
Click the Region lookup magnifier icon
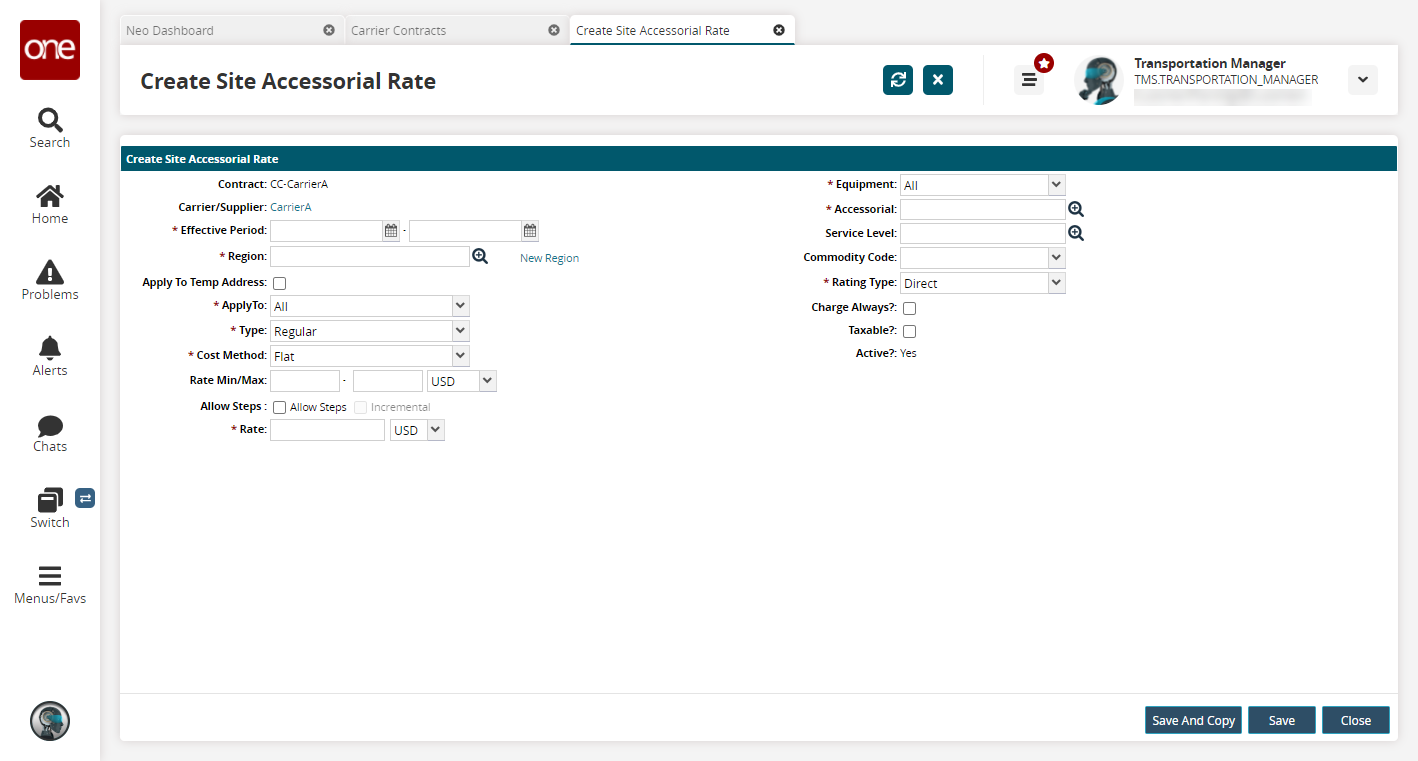pos(480,257)
